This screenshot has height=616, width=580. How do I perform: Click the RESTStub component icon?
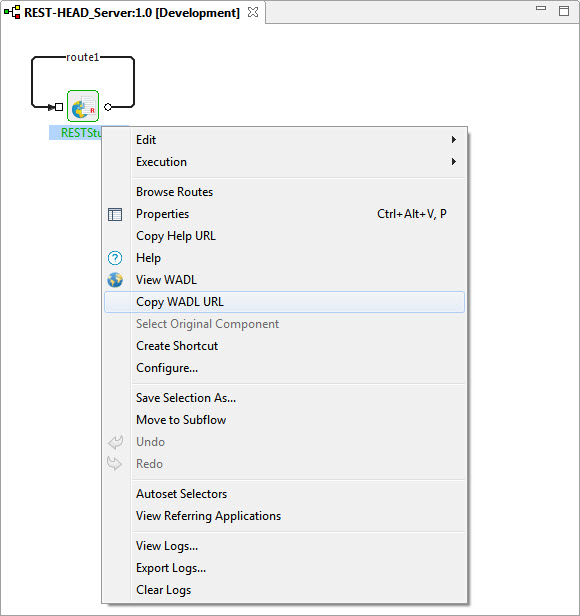click(x=83, y=106)
